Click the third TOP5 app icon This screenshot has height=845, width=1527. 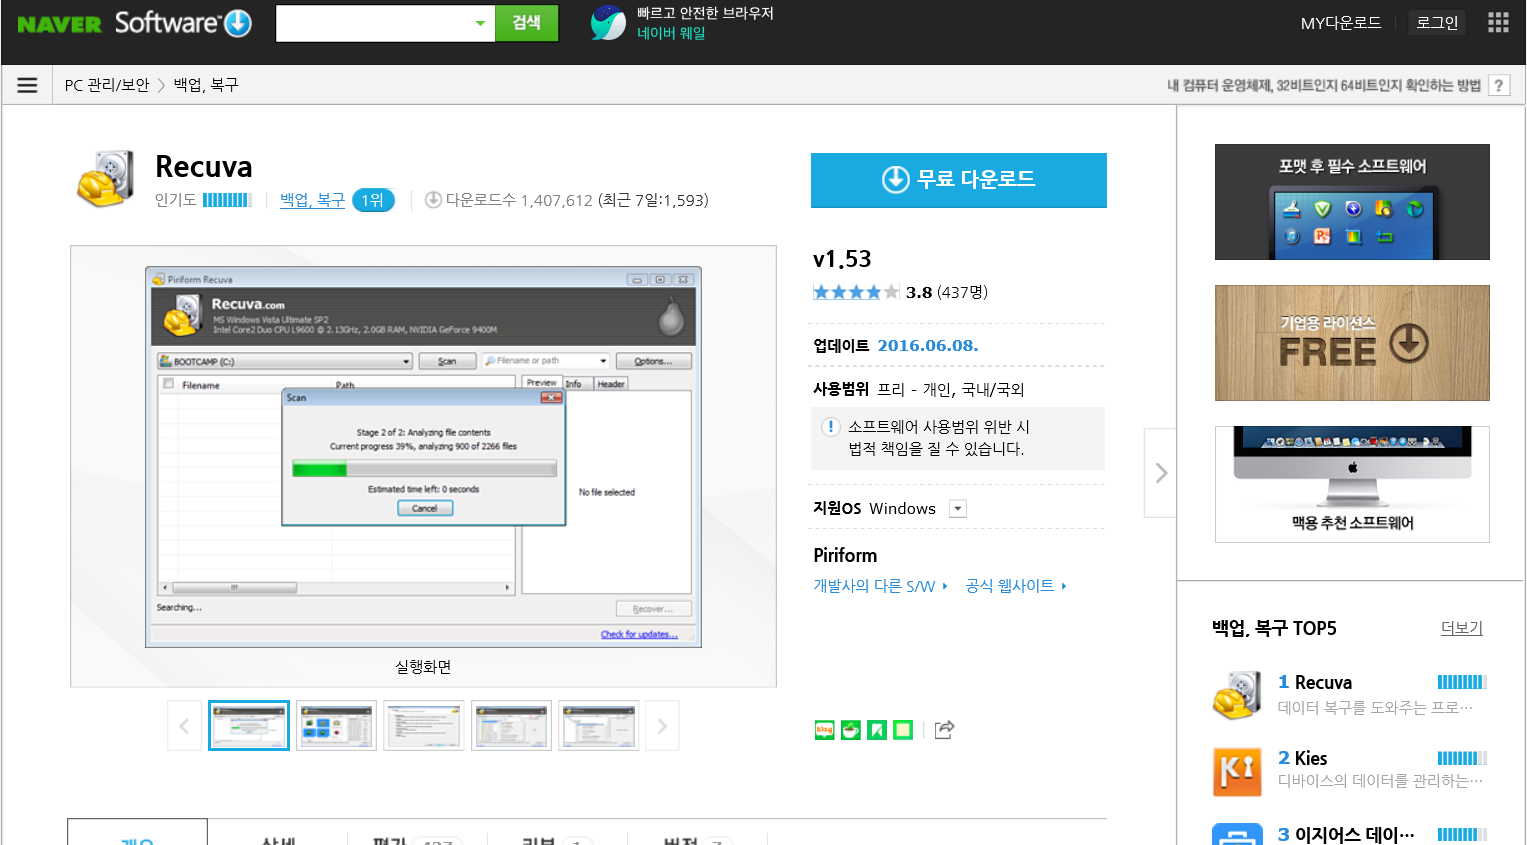click(1237, 835)
